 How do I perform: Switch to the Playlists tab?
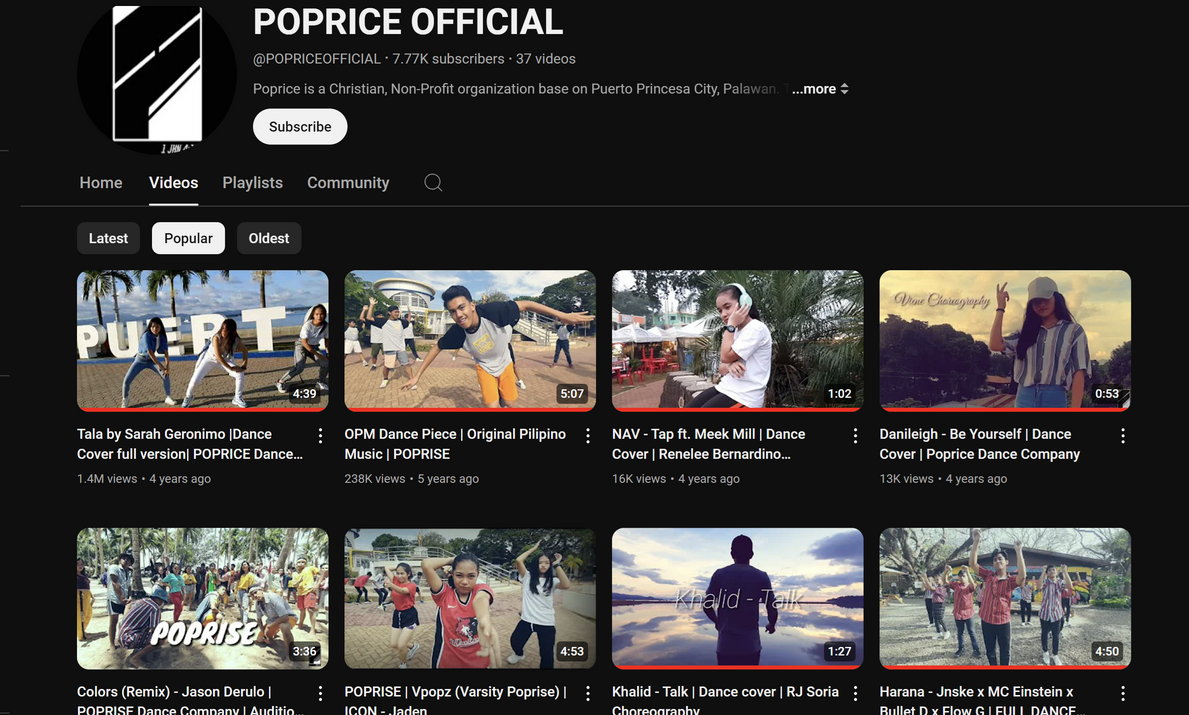click(252, 183)
